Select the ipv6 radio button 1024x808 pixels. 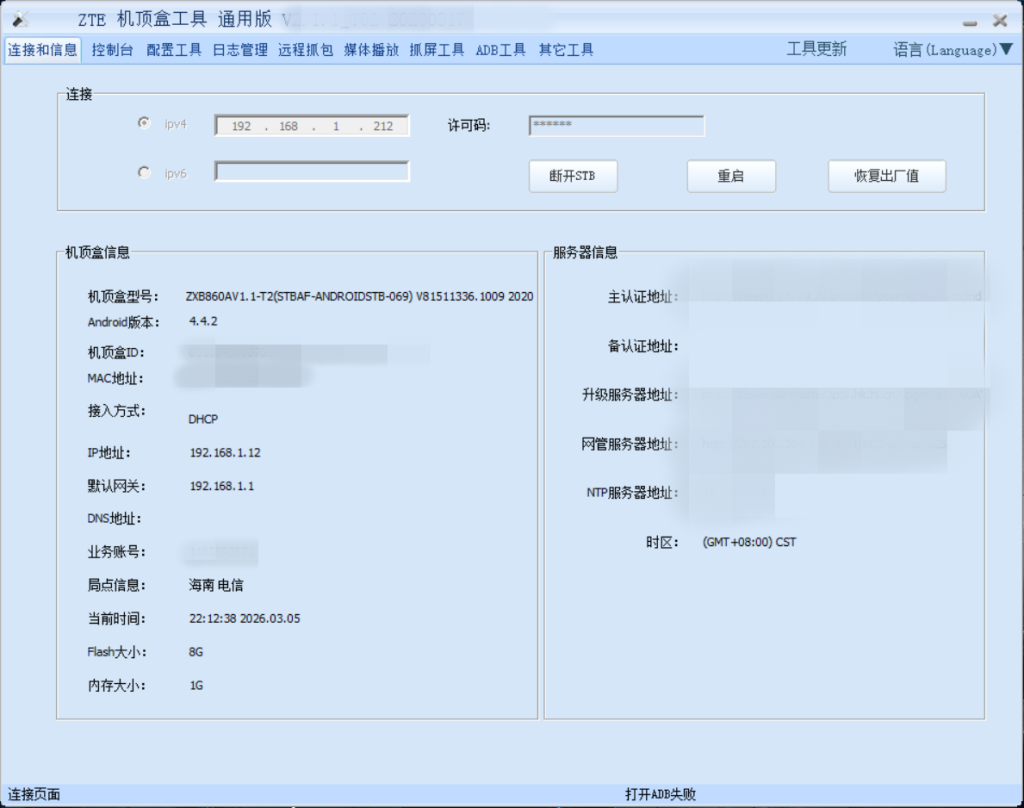[144, 173]
